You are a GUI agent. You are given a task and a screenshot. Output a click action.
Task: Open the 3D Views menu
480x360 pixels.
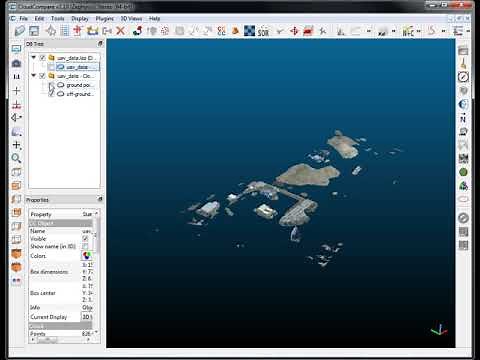pyautogui.click(x=131, y=19)
